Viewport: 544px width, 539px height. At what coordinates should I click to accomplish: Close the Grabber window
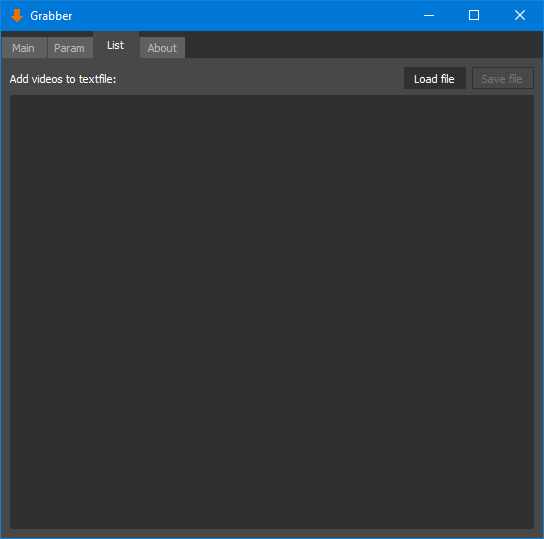coord(520,16)
